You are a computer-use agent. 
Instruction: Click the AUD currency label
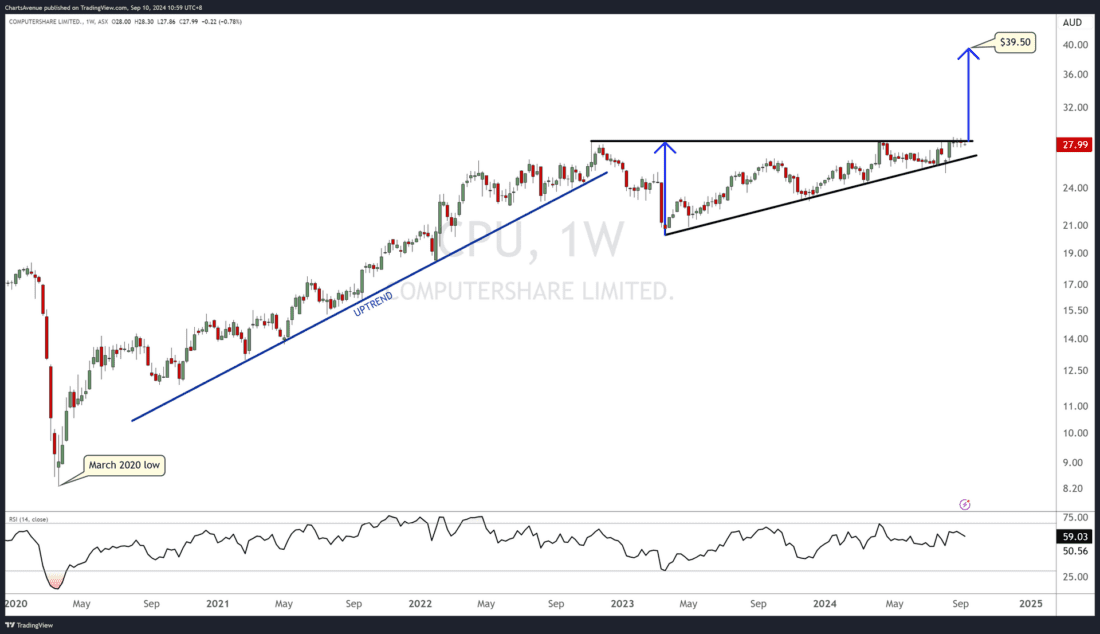click(x=1072, y=22)
